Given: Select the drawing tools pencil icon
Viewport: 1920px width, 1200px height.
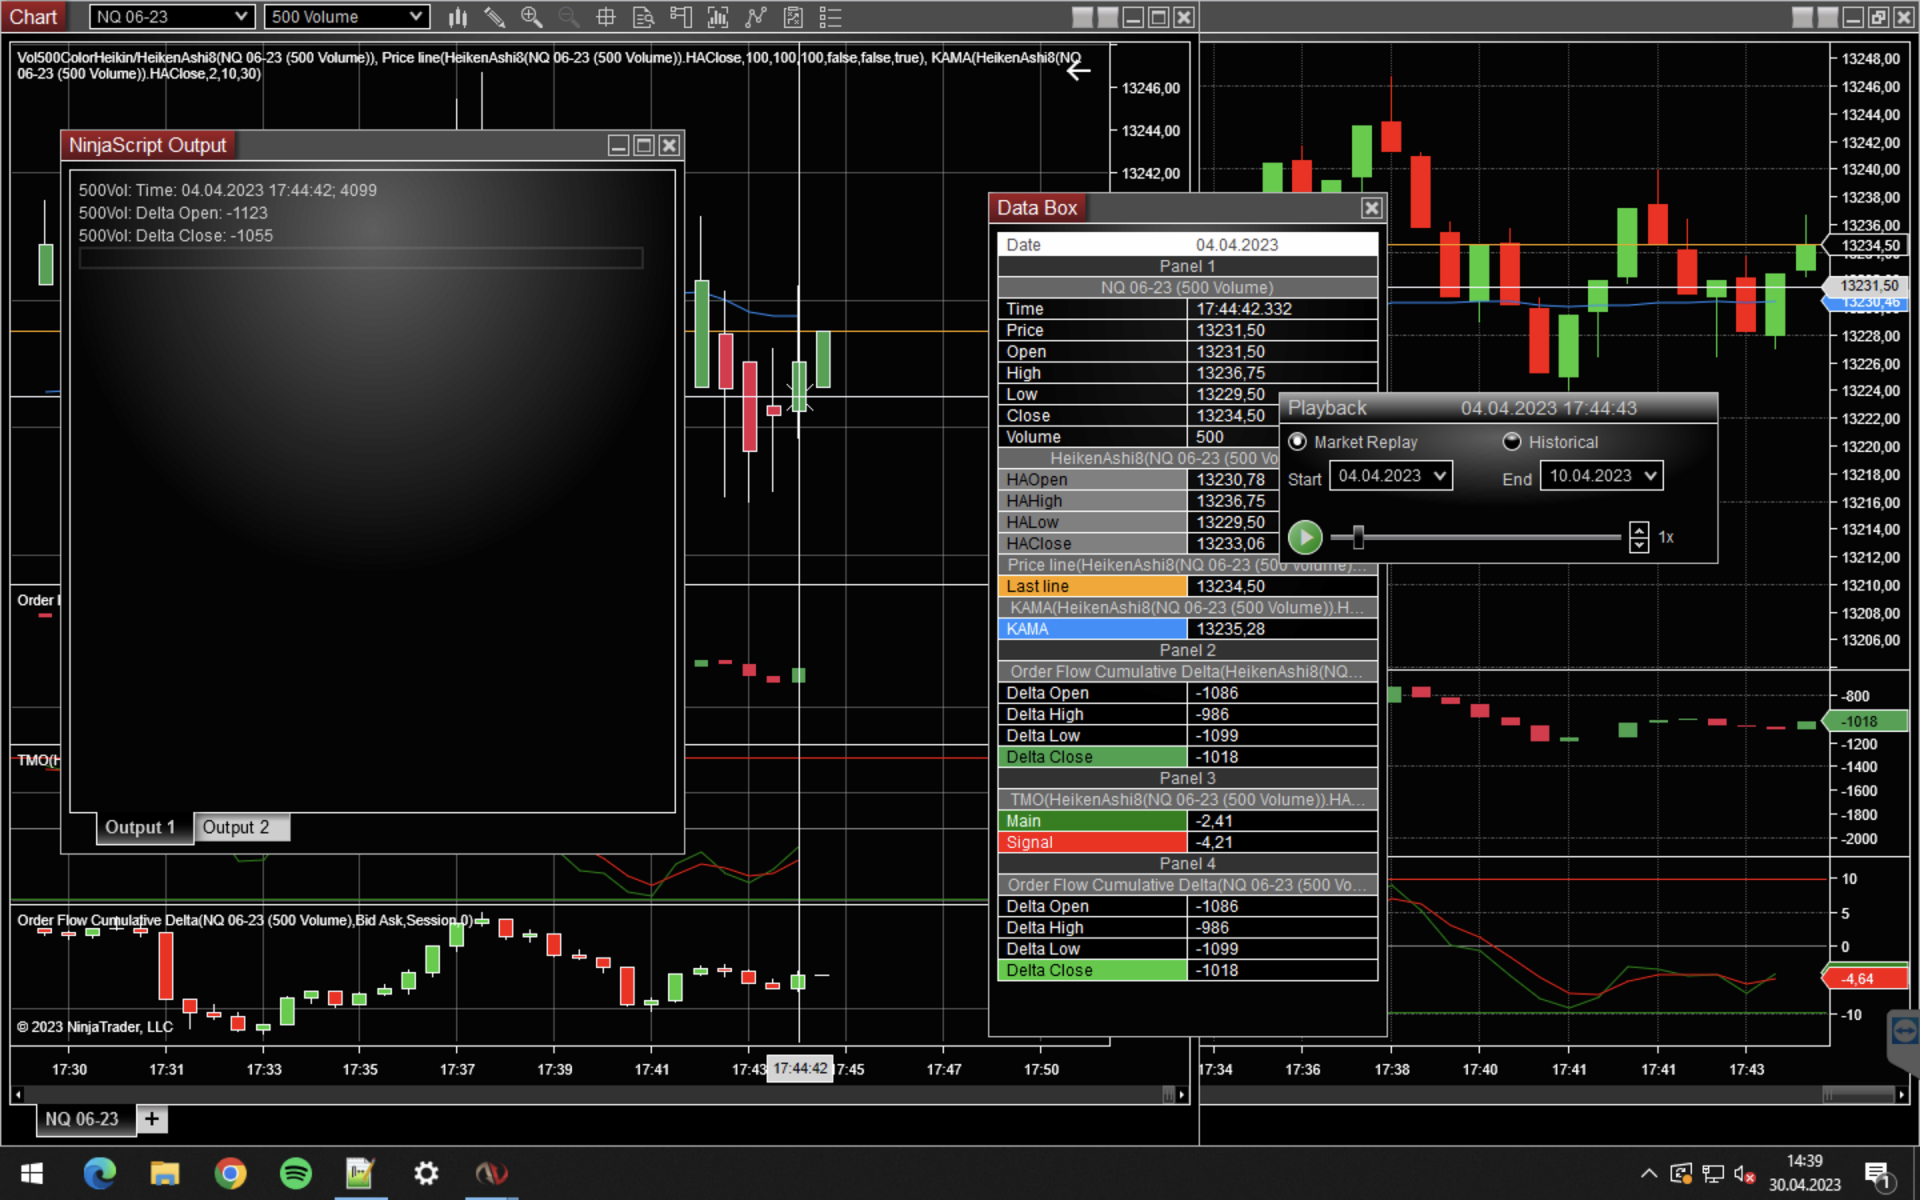Looking at the screenshot, I should [x=494, y=17].
